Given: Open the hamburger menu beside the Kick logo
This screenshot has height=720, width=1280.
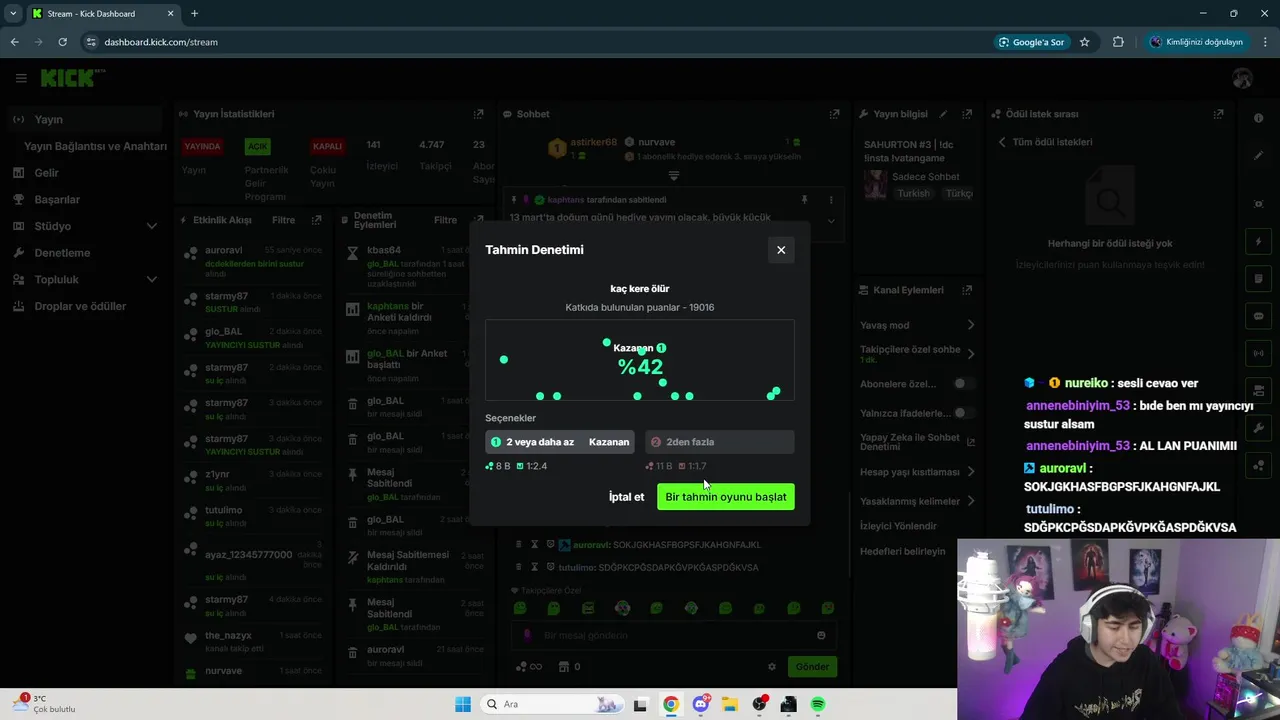Looking at the screenshot, I should (x=21, y=78).
